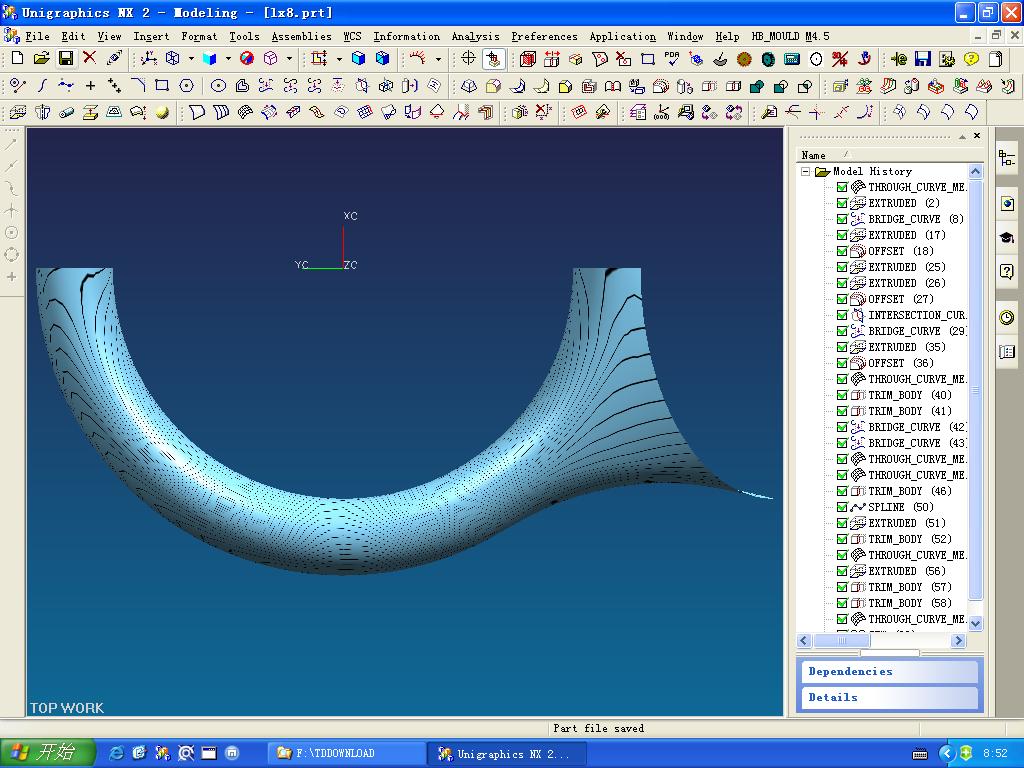1024x768 pixels.
Task: Uncheck the SPLINE (50) feature checkbox
Action: click(842, 507)
